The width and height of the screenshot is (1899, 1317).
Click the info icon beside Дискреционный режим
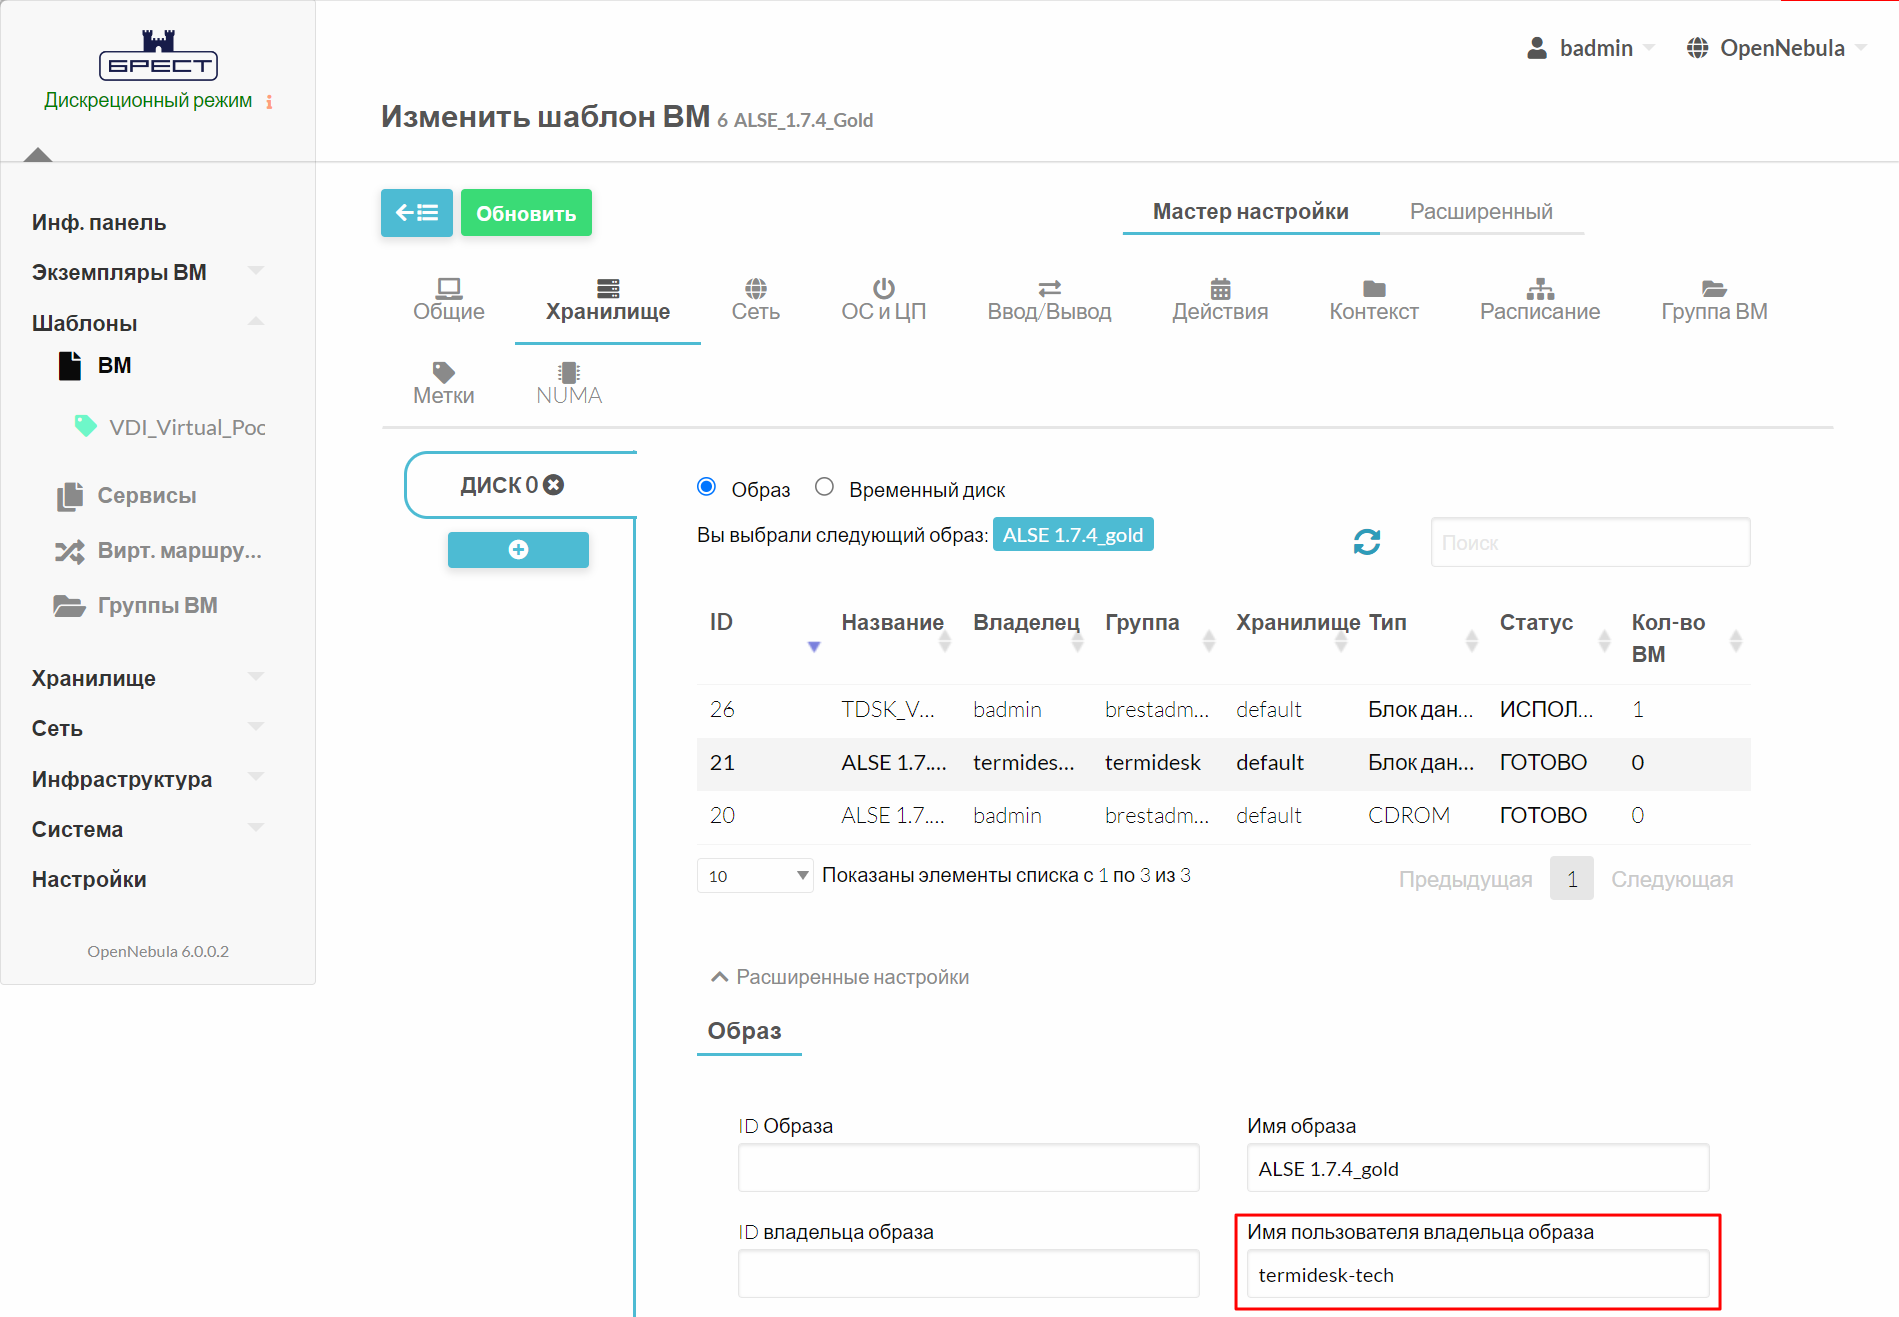(x=269, y=102)
